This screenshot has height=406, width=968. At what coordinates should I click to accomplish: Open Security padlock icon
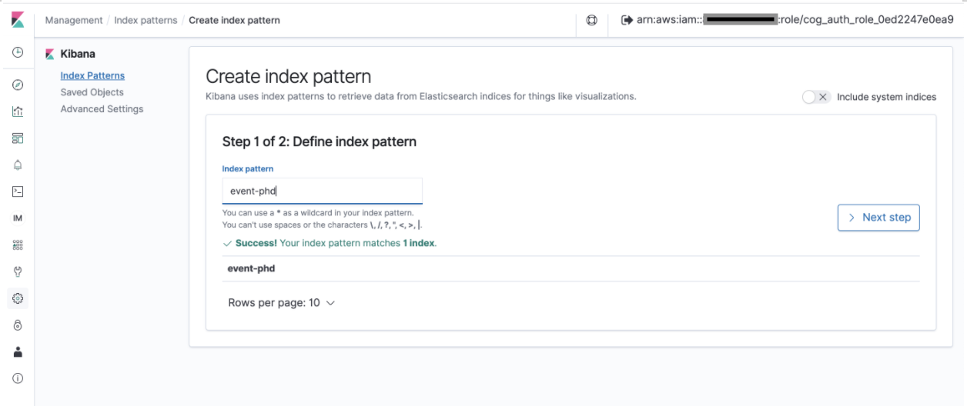[x=17, y=325]
